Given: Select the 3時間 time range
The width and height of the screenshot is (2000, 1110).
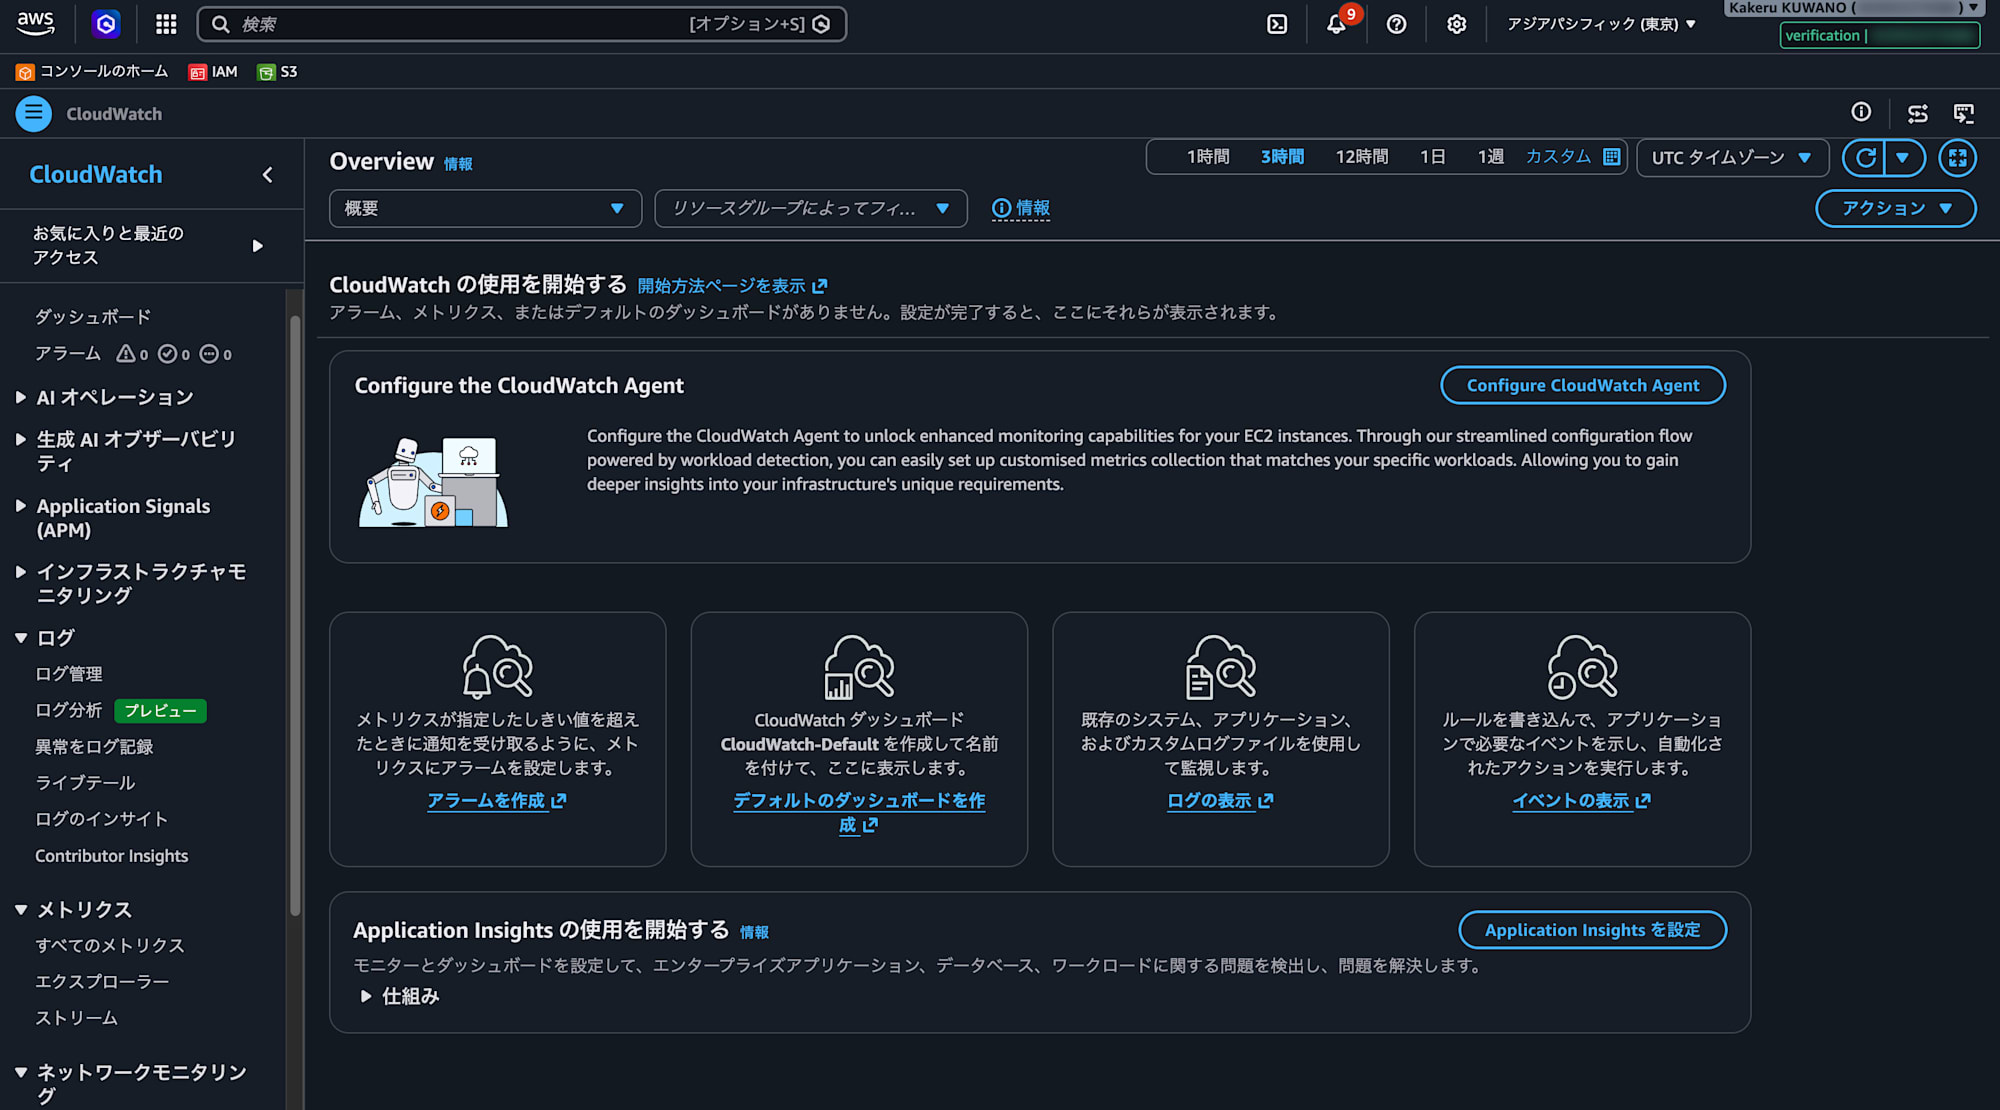Looking at the screenshot, I should click(1282, 157).
